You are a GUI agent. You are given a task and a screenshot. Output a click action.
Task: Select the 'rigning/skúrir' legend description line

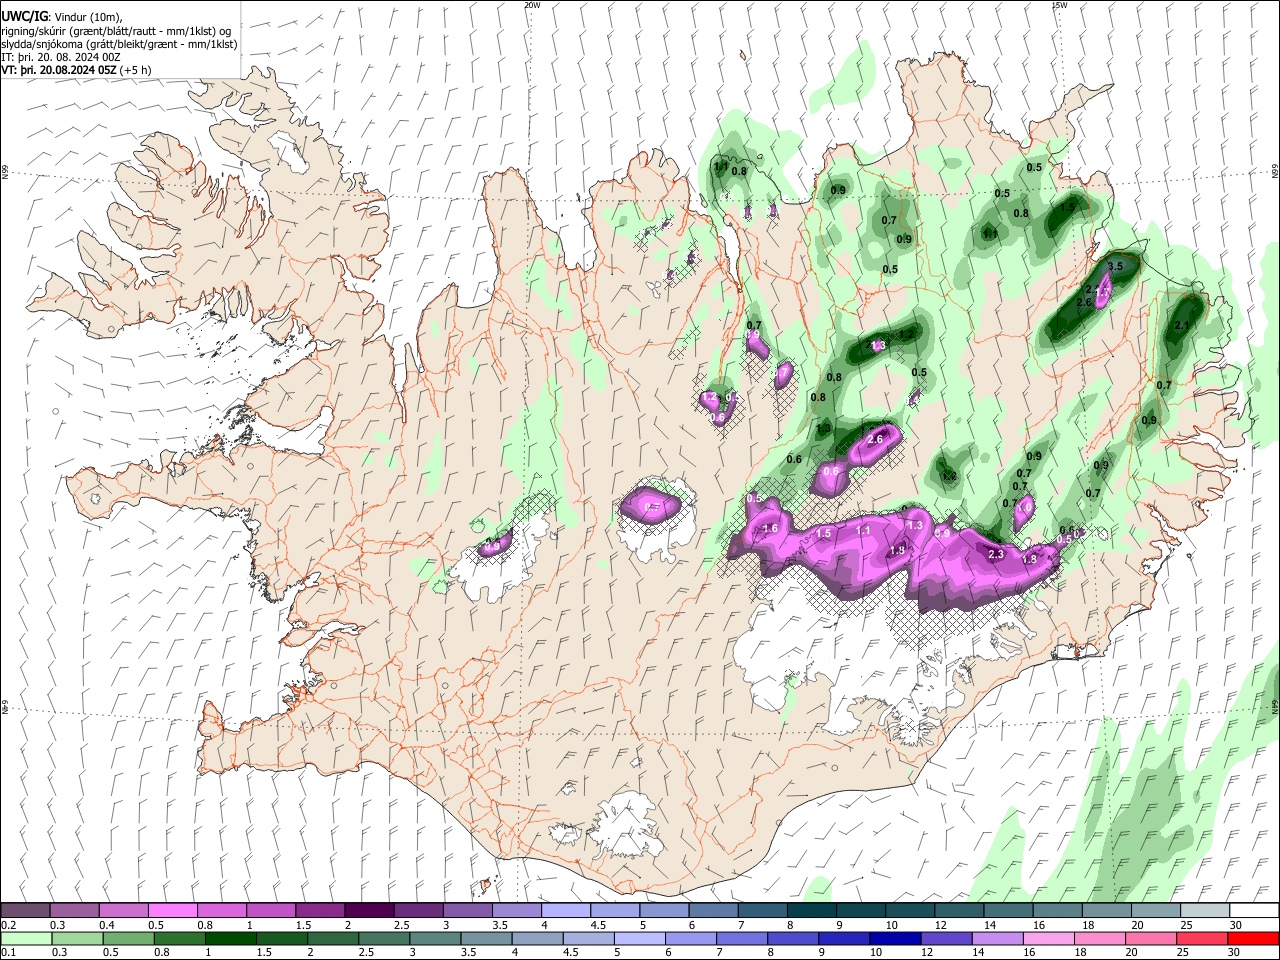coord(117,30)
